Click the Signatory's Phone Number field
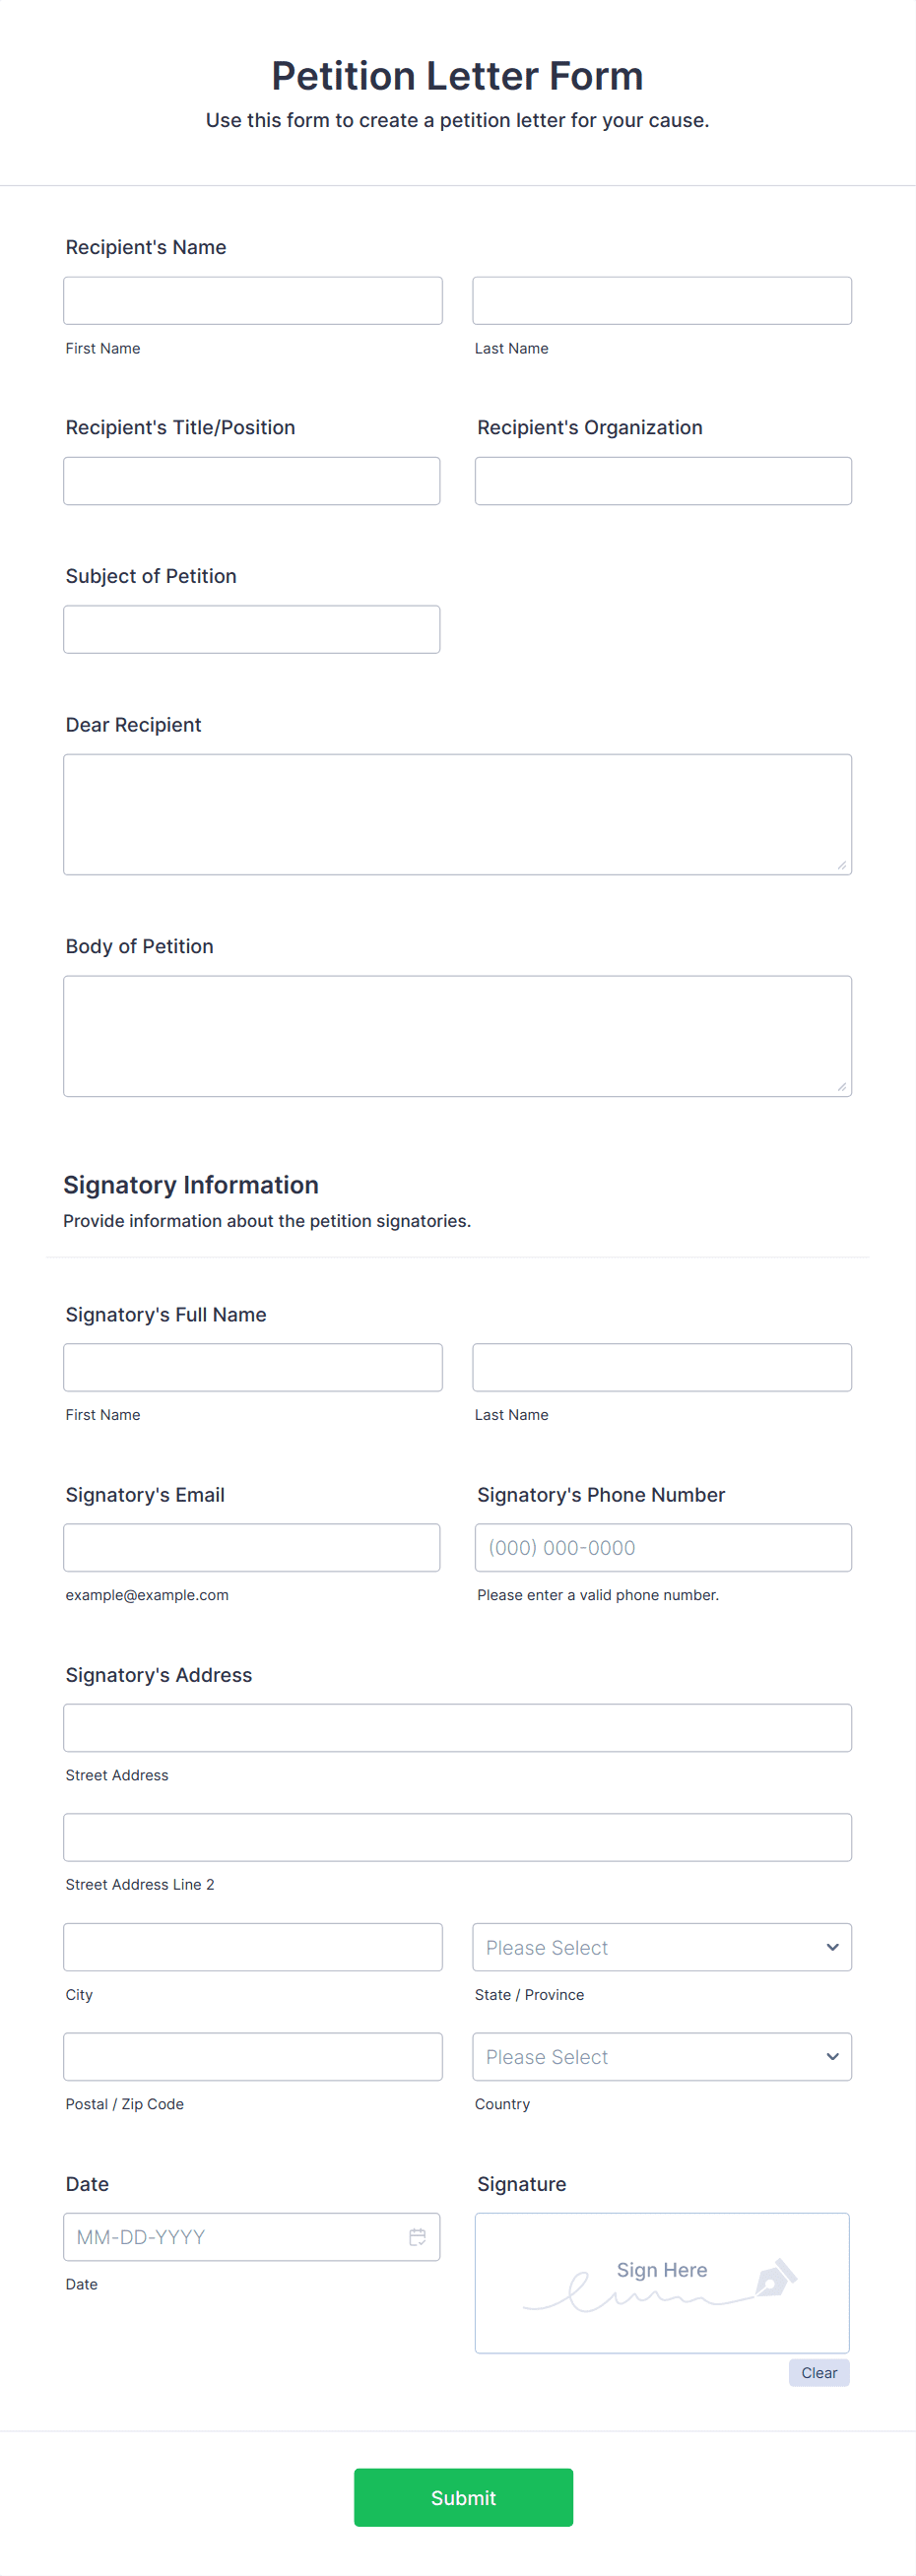The height and width of the screenshot is (2576, 916). point(662,1546)
